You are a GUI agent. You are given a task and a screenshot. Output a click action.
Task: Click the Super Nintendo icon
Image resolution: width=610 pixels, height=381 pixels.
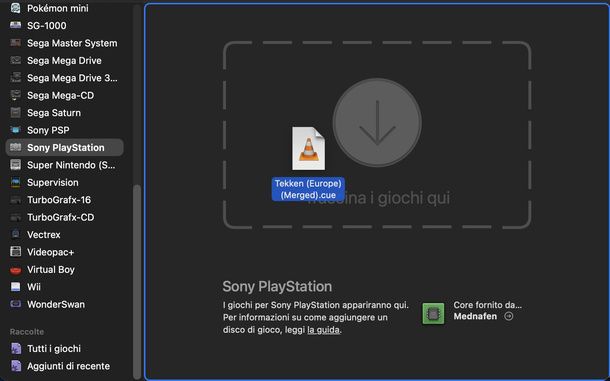click(16, 165)
